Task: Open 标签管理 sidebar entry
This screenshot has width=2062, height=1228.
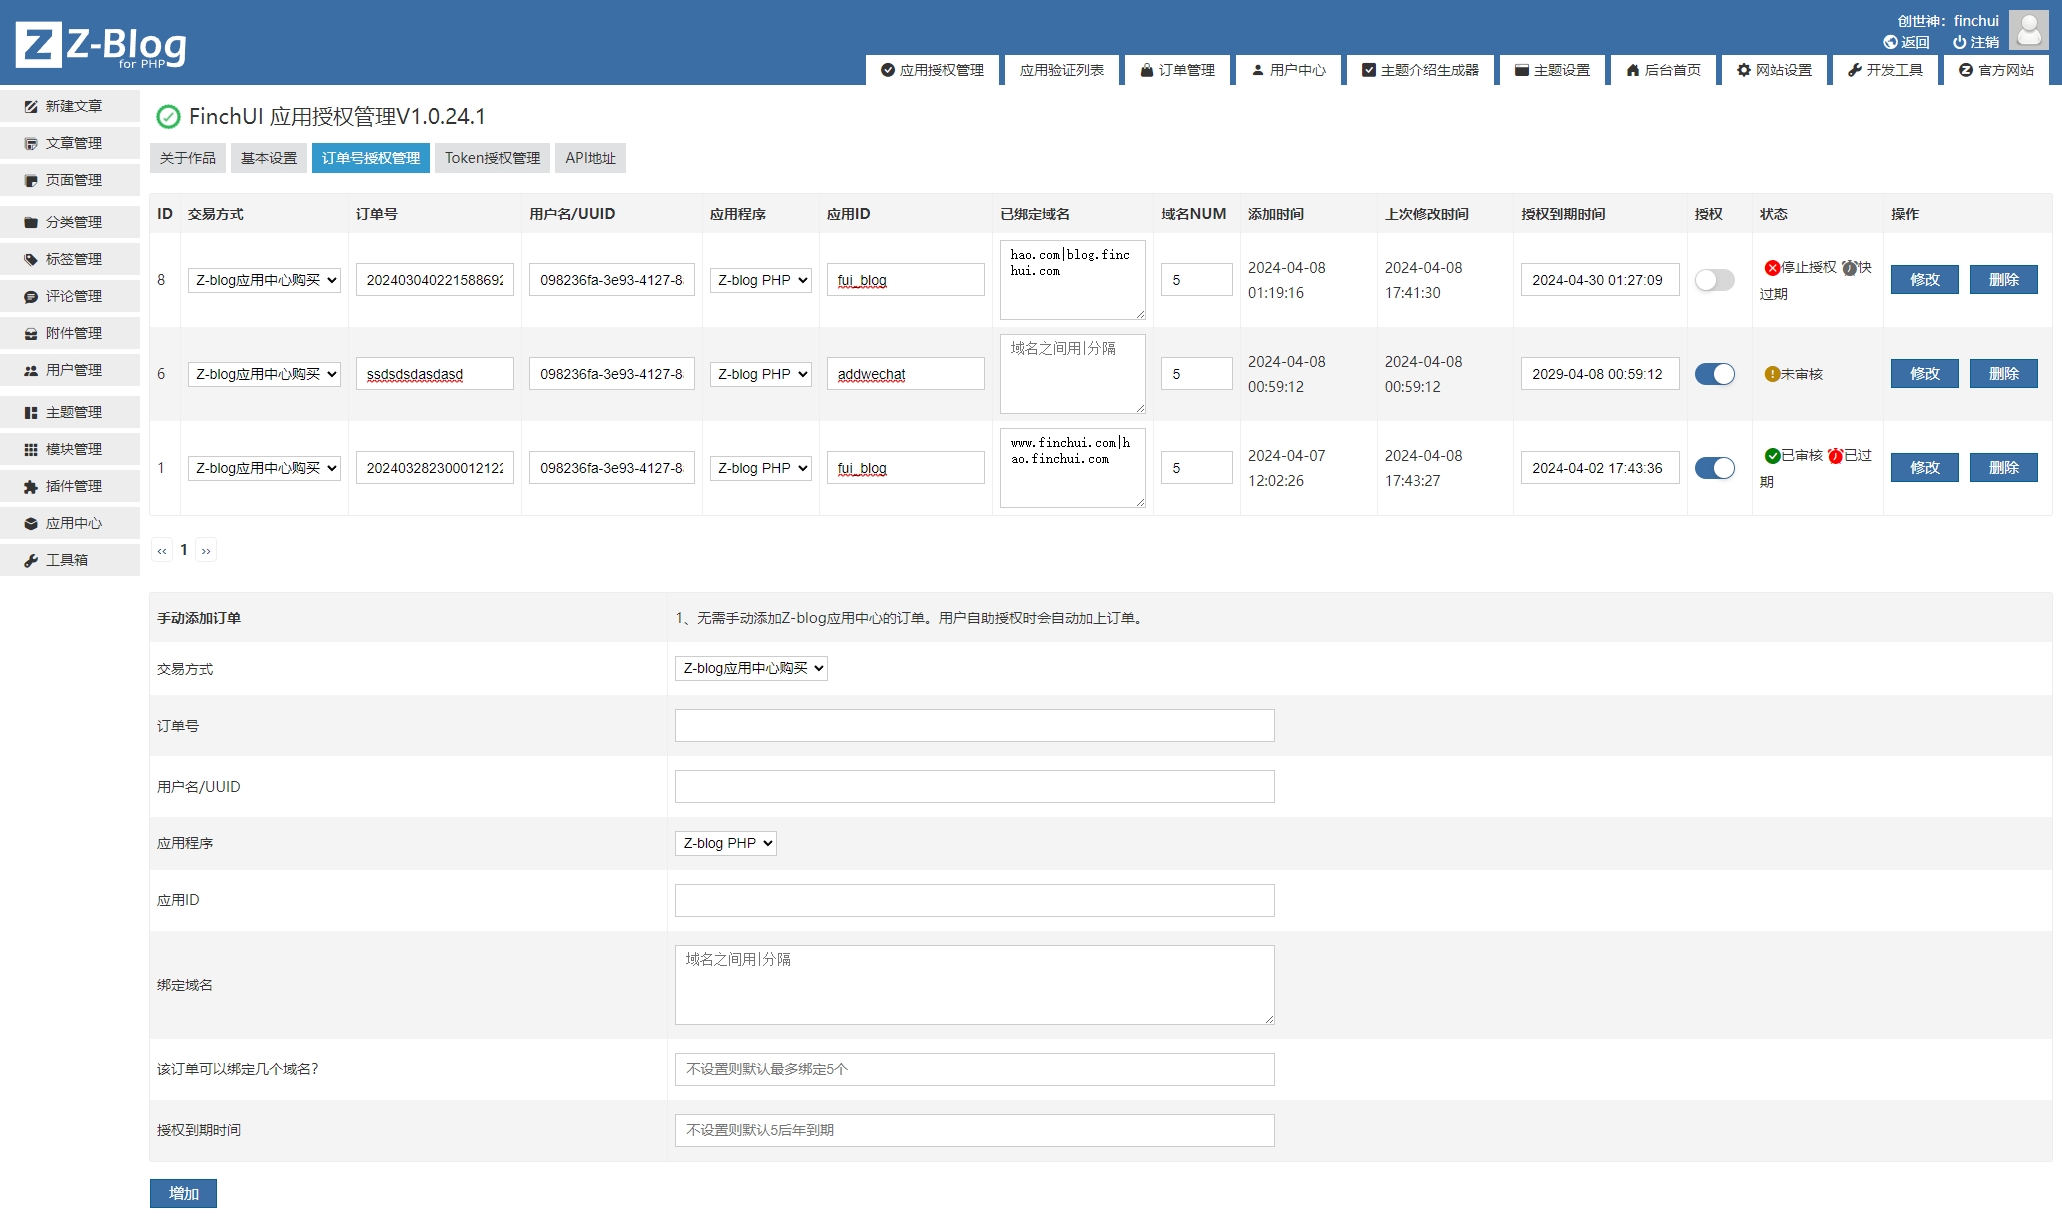Action: [70, 259]
